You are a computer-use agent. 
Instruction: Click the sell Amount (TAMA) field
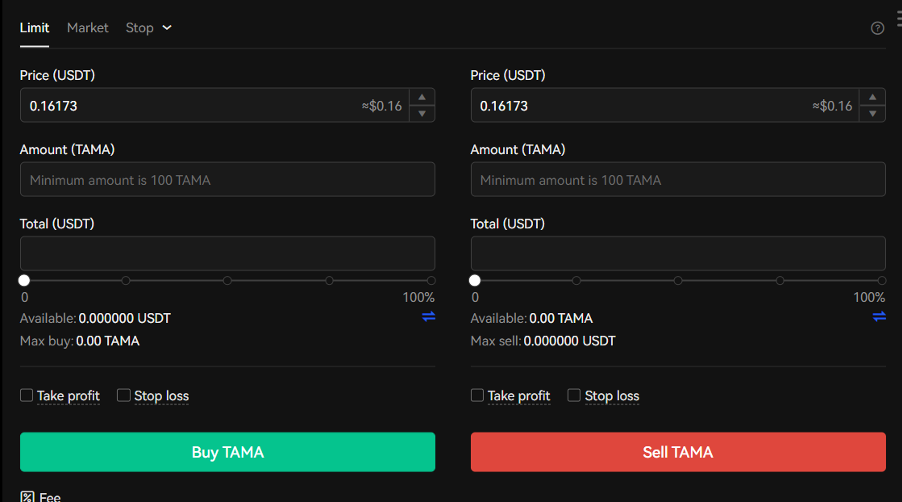[x=678, y=179]
